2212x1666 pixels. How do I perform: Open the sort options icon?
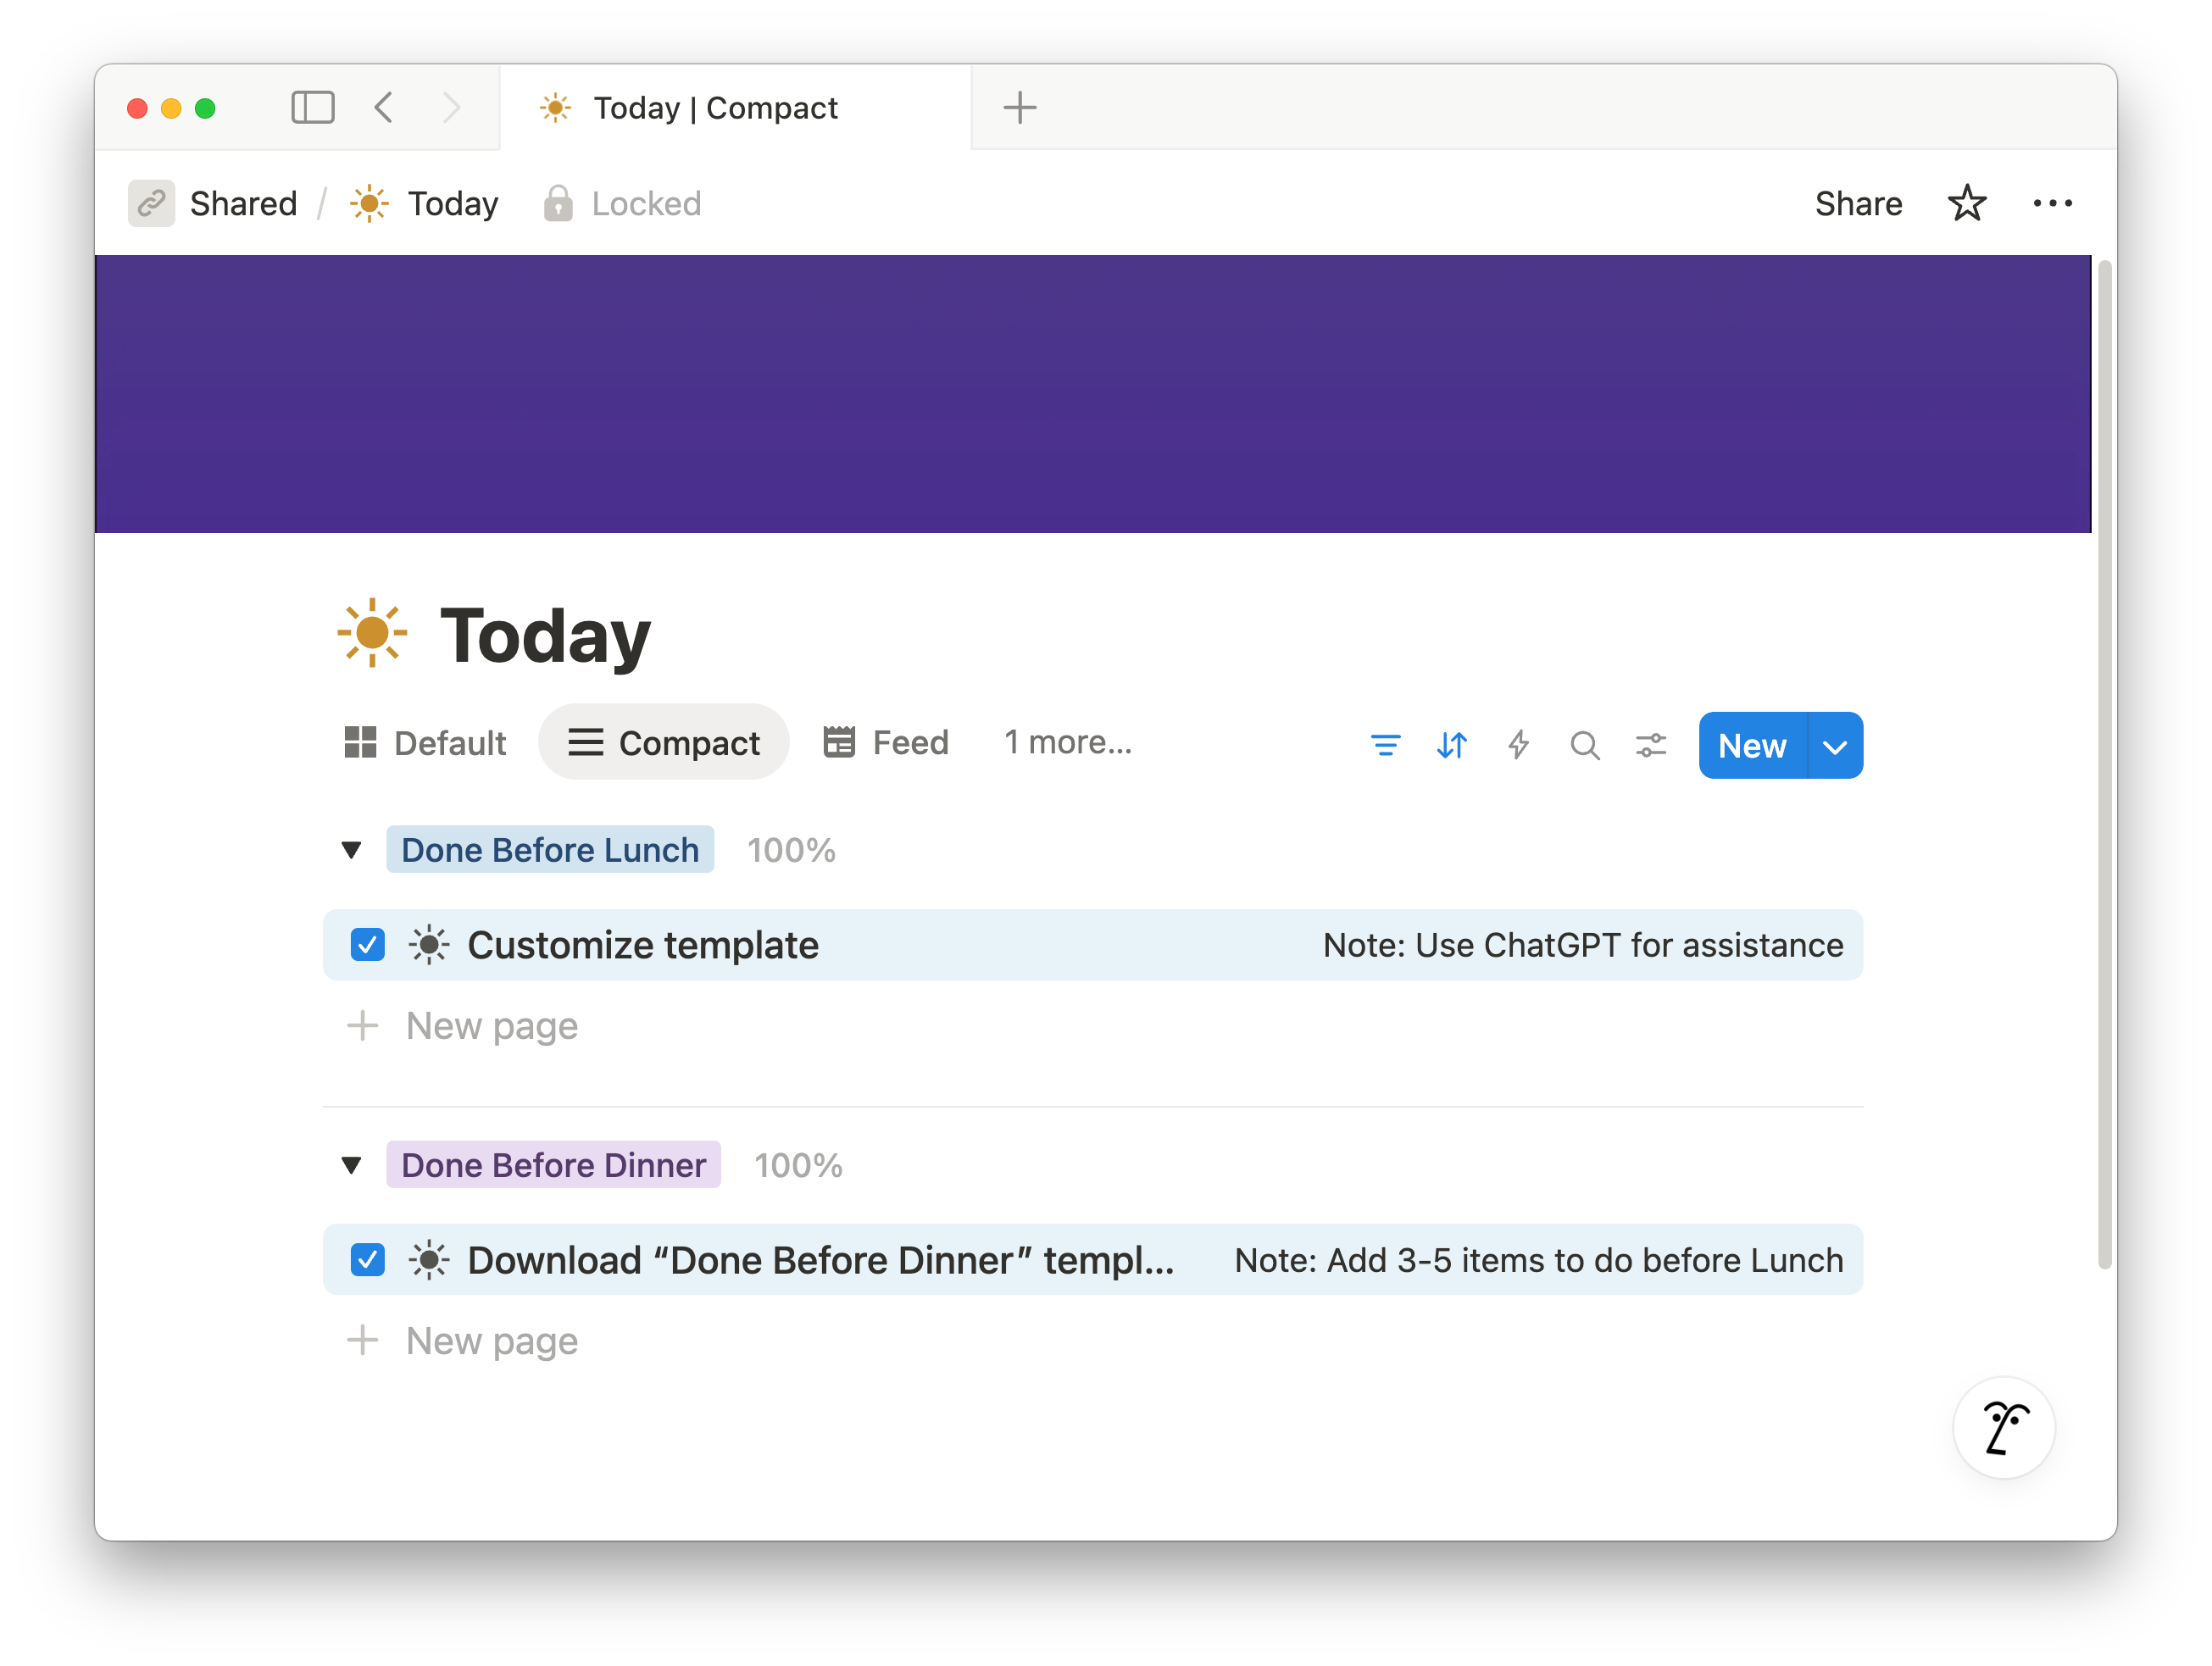tap(1451, 745)
